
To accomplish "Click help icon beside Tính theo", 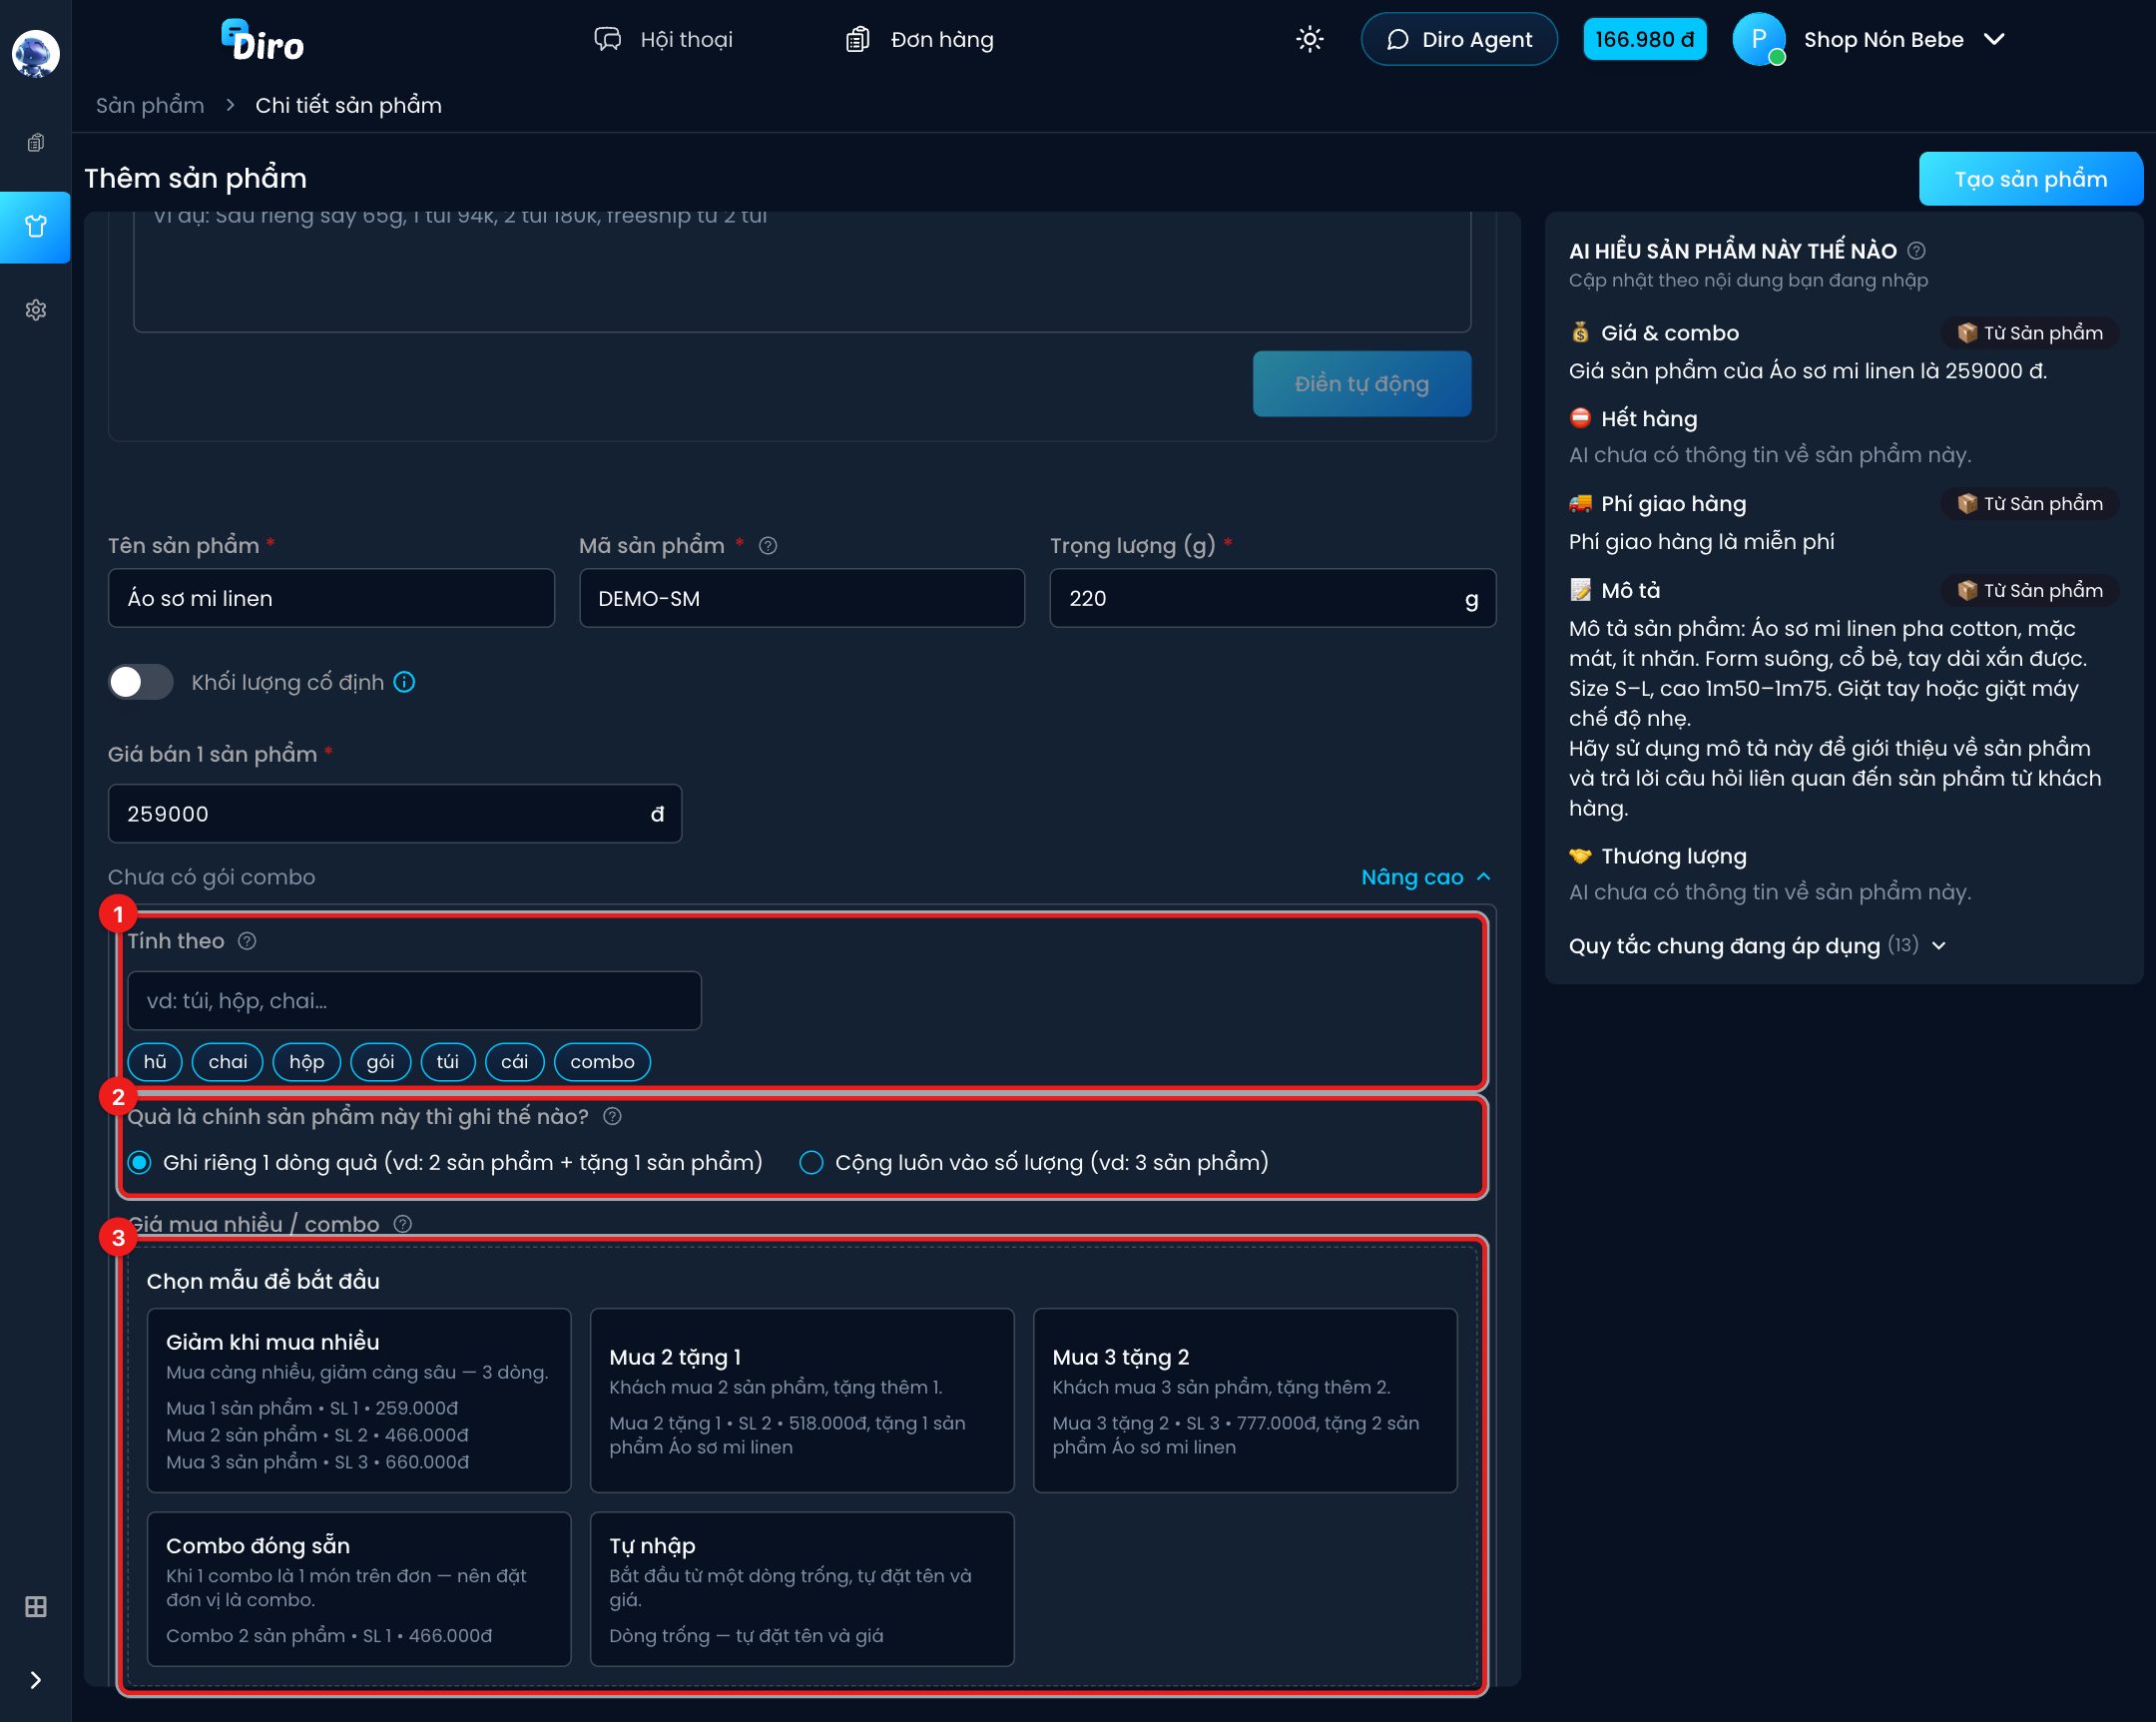I will pyautogui.click(x=247, y=941).
